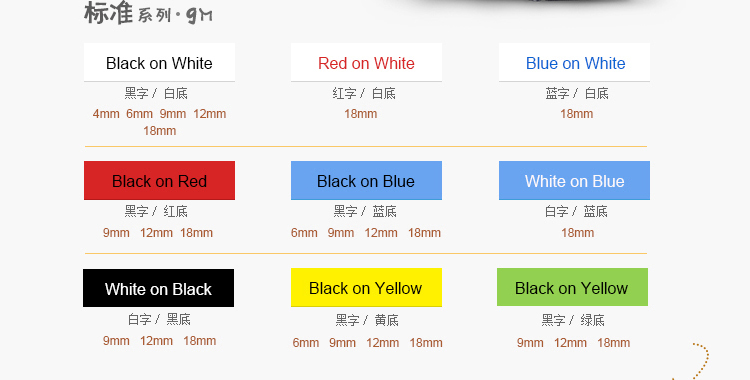Select 12mm size under Black on Red
The width and height of the screenshot is (750, 380).
[x=156, y=233]
